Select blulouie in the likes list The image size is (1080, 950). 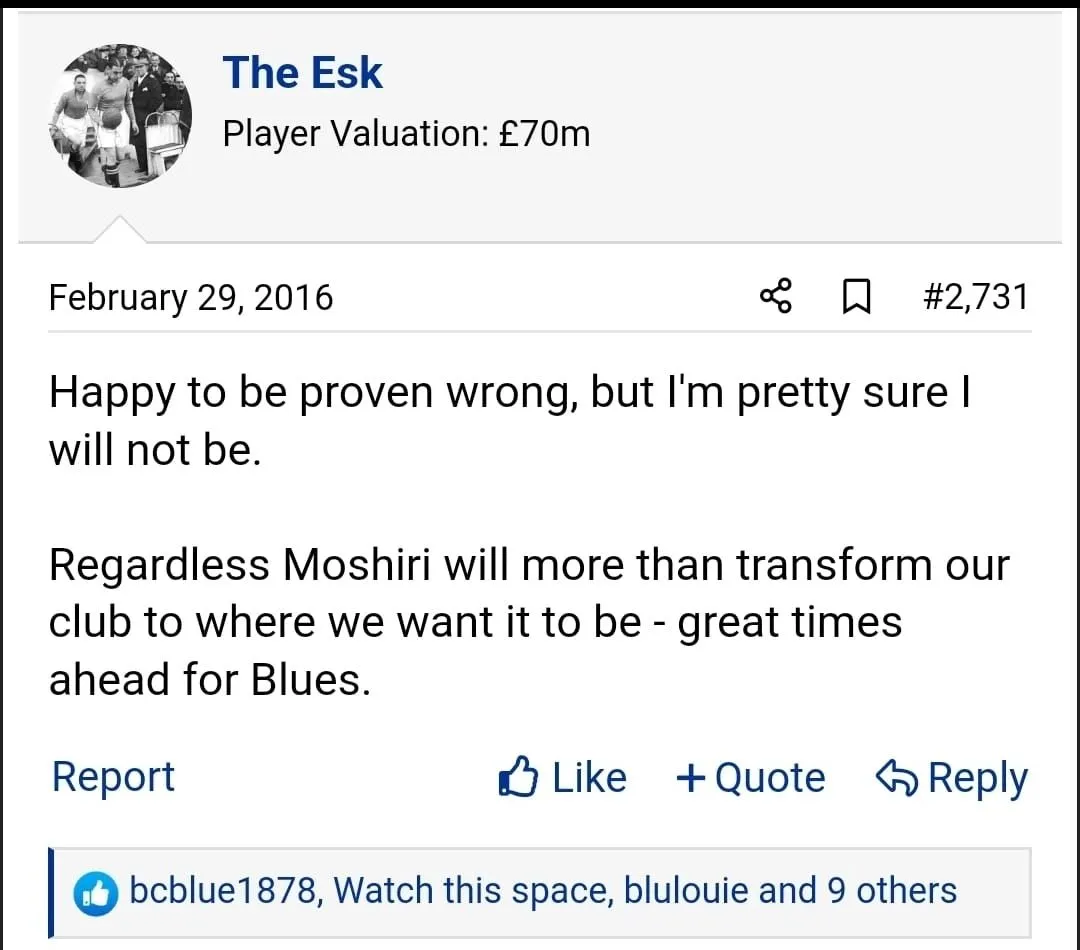687,891
